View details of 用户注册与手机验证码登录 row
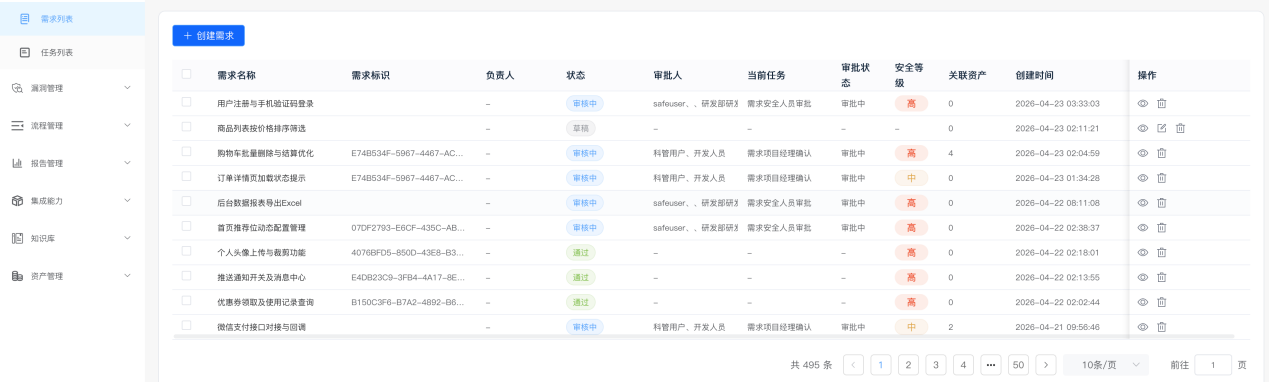 click(x=1143, y=103)
